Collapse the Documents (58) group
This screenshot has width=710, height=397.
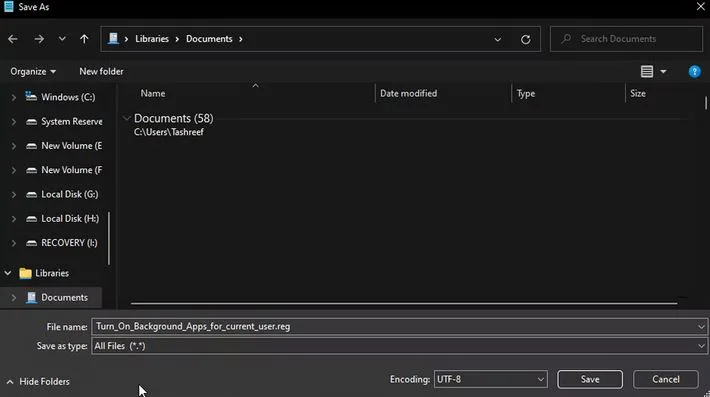click(126, 119)
